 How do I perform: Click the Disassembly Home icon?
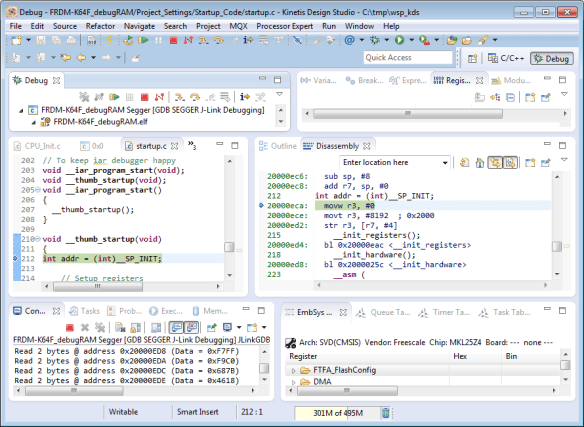(480, 163)
